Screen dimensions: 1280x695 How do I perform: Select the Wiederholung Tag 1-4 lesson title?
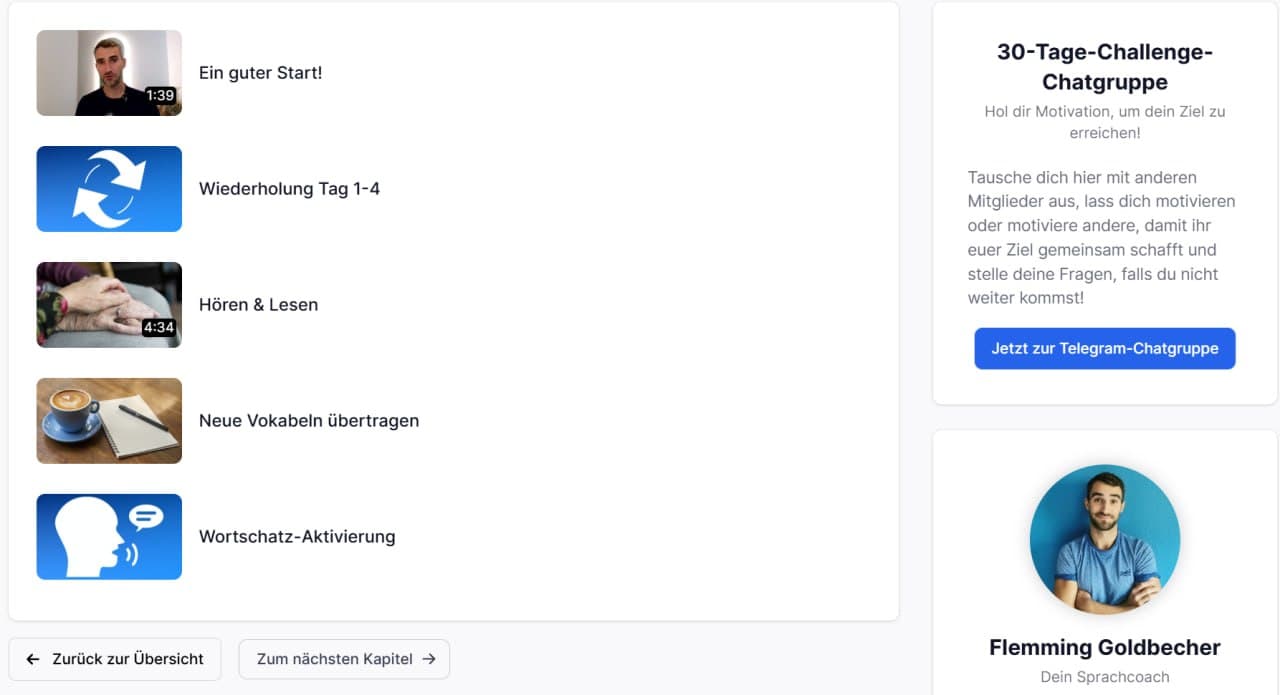click(290, 188)
